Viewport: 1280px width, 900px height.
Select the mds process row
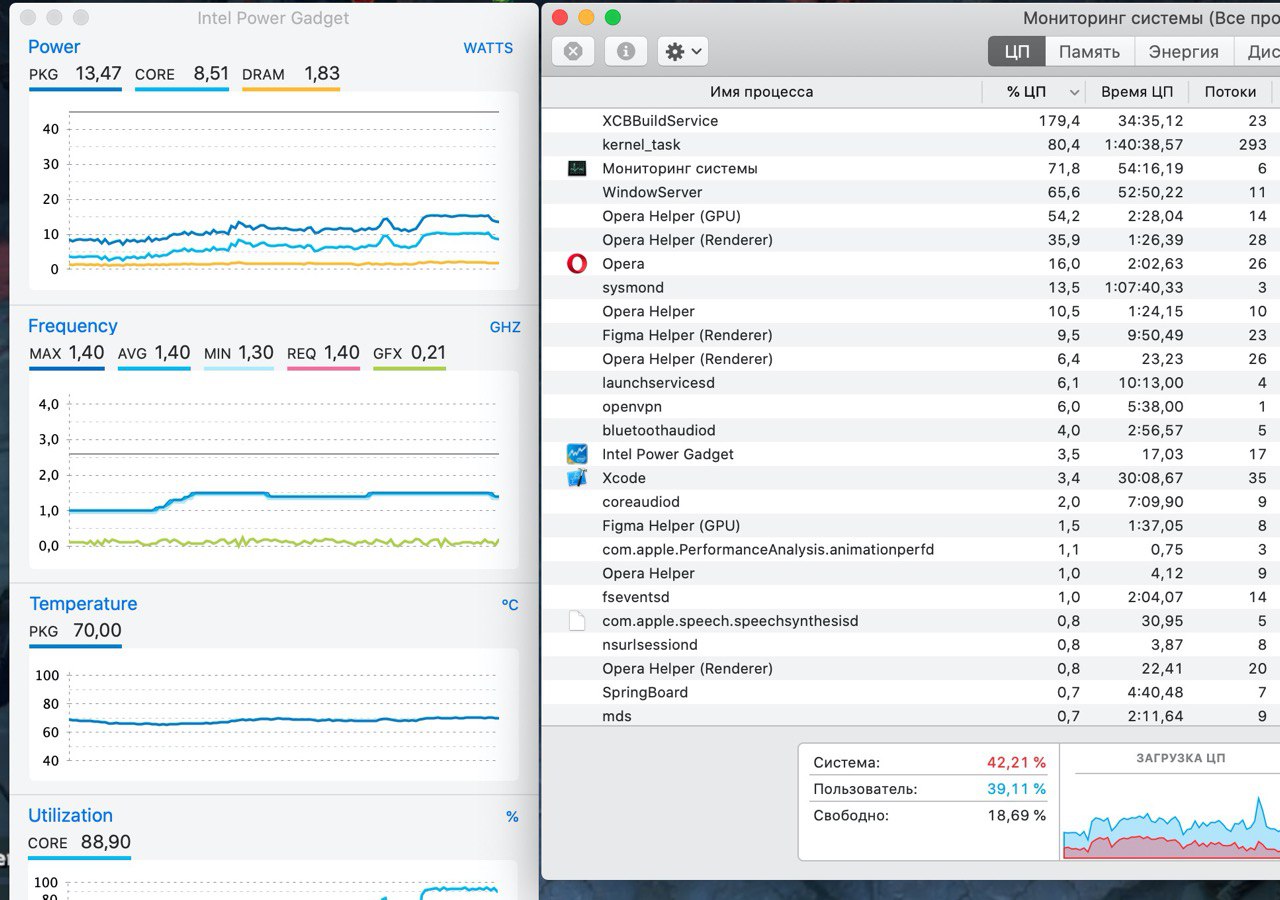pos(911,716)
